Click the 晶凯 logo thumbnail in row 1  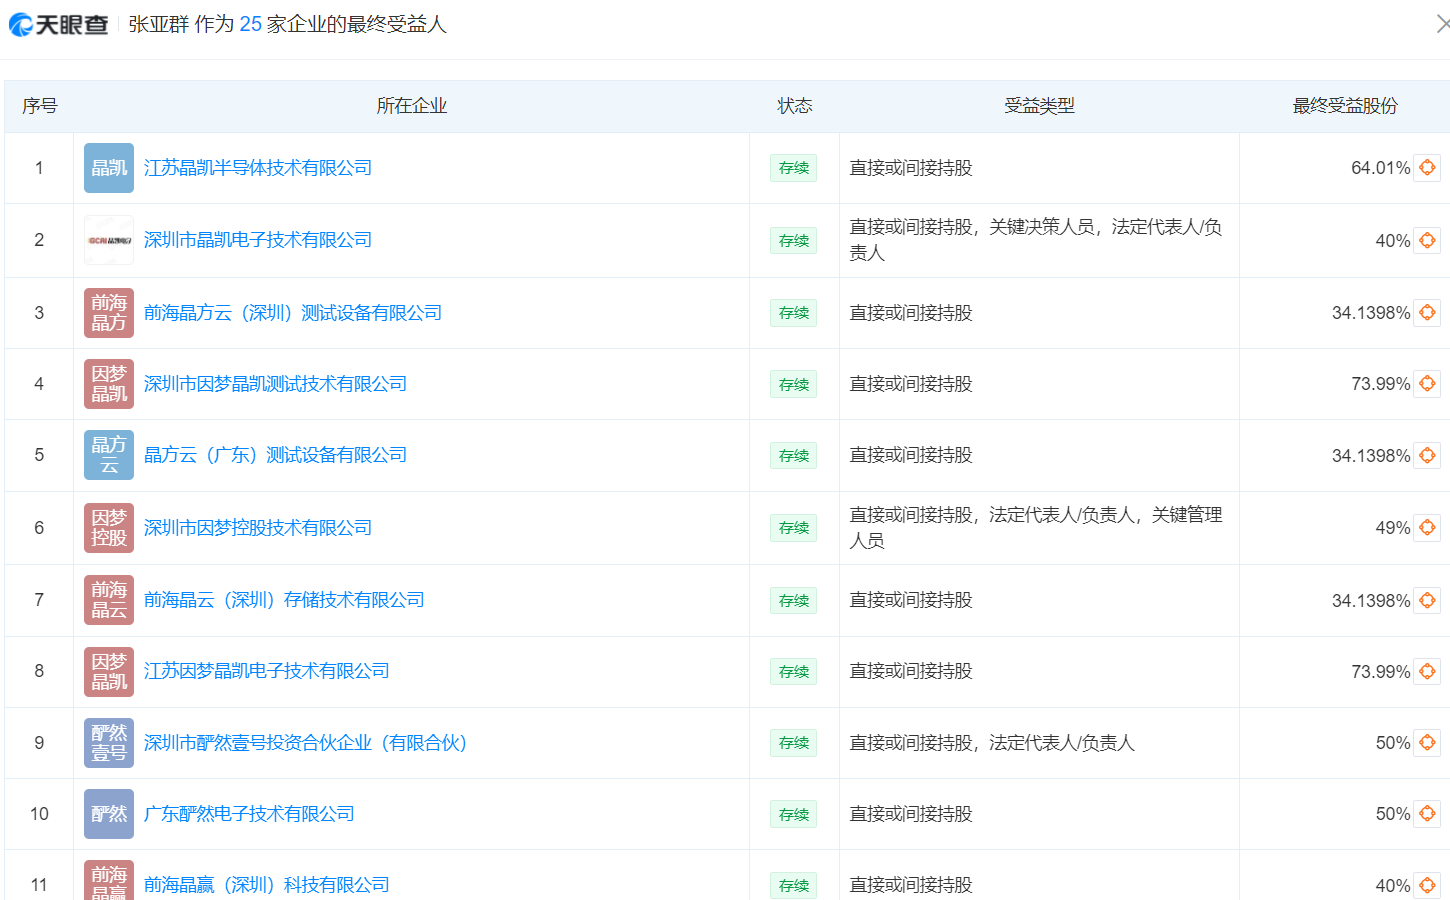(108, 168)
